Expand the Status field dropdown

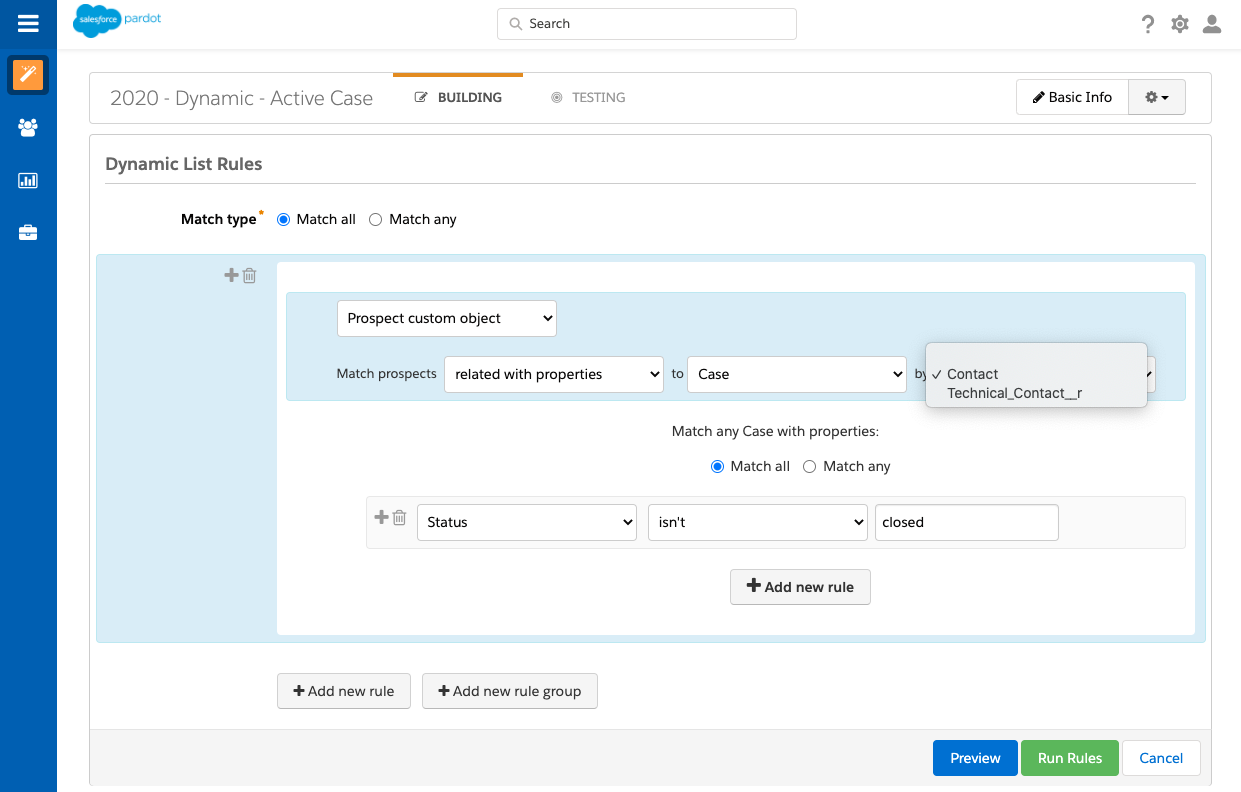click(526, 523)
